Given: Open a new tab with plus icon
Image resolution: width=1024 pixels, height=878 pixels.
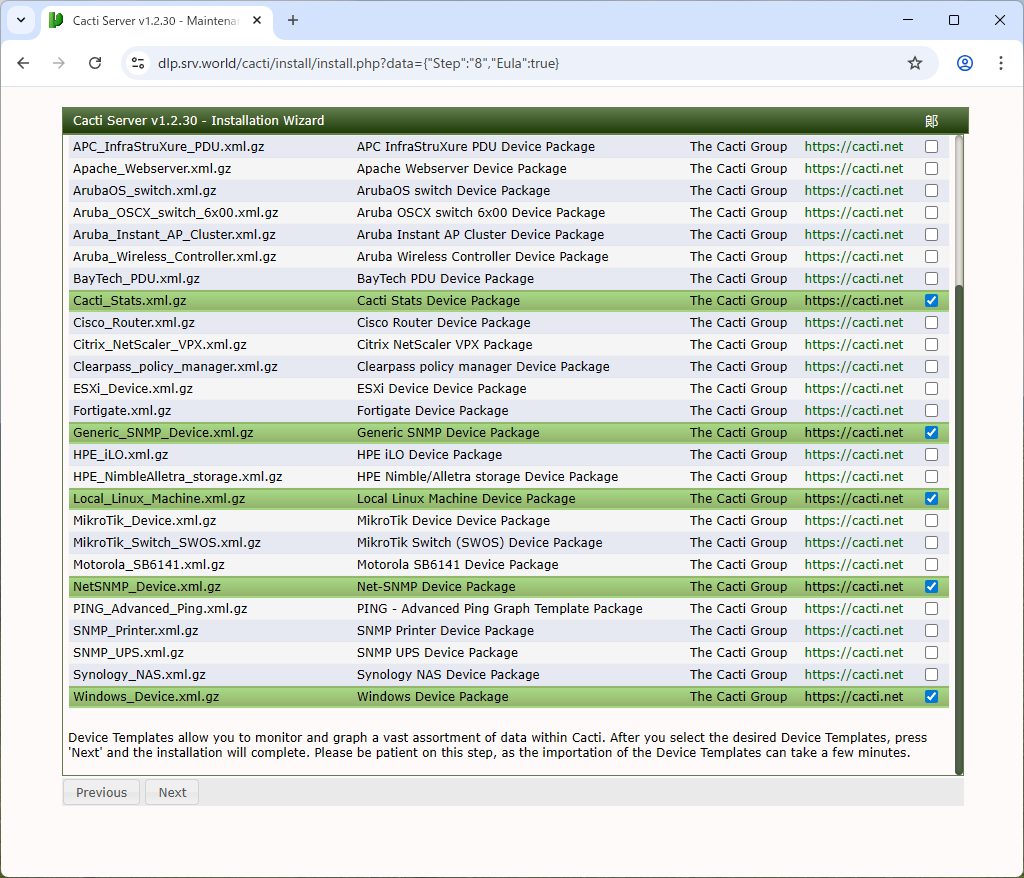Looking at the screenshot, I should [293, 20].
